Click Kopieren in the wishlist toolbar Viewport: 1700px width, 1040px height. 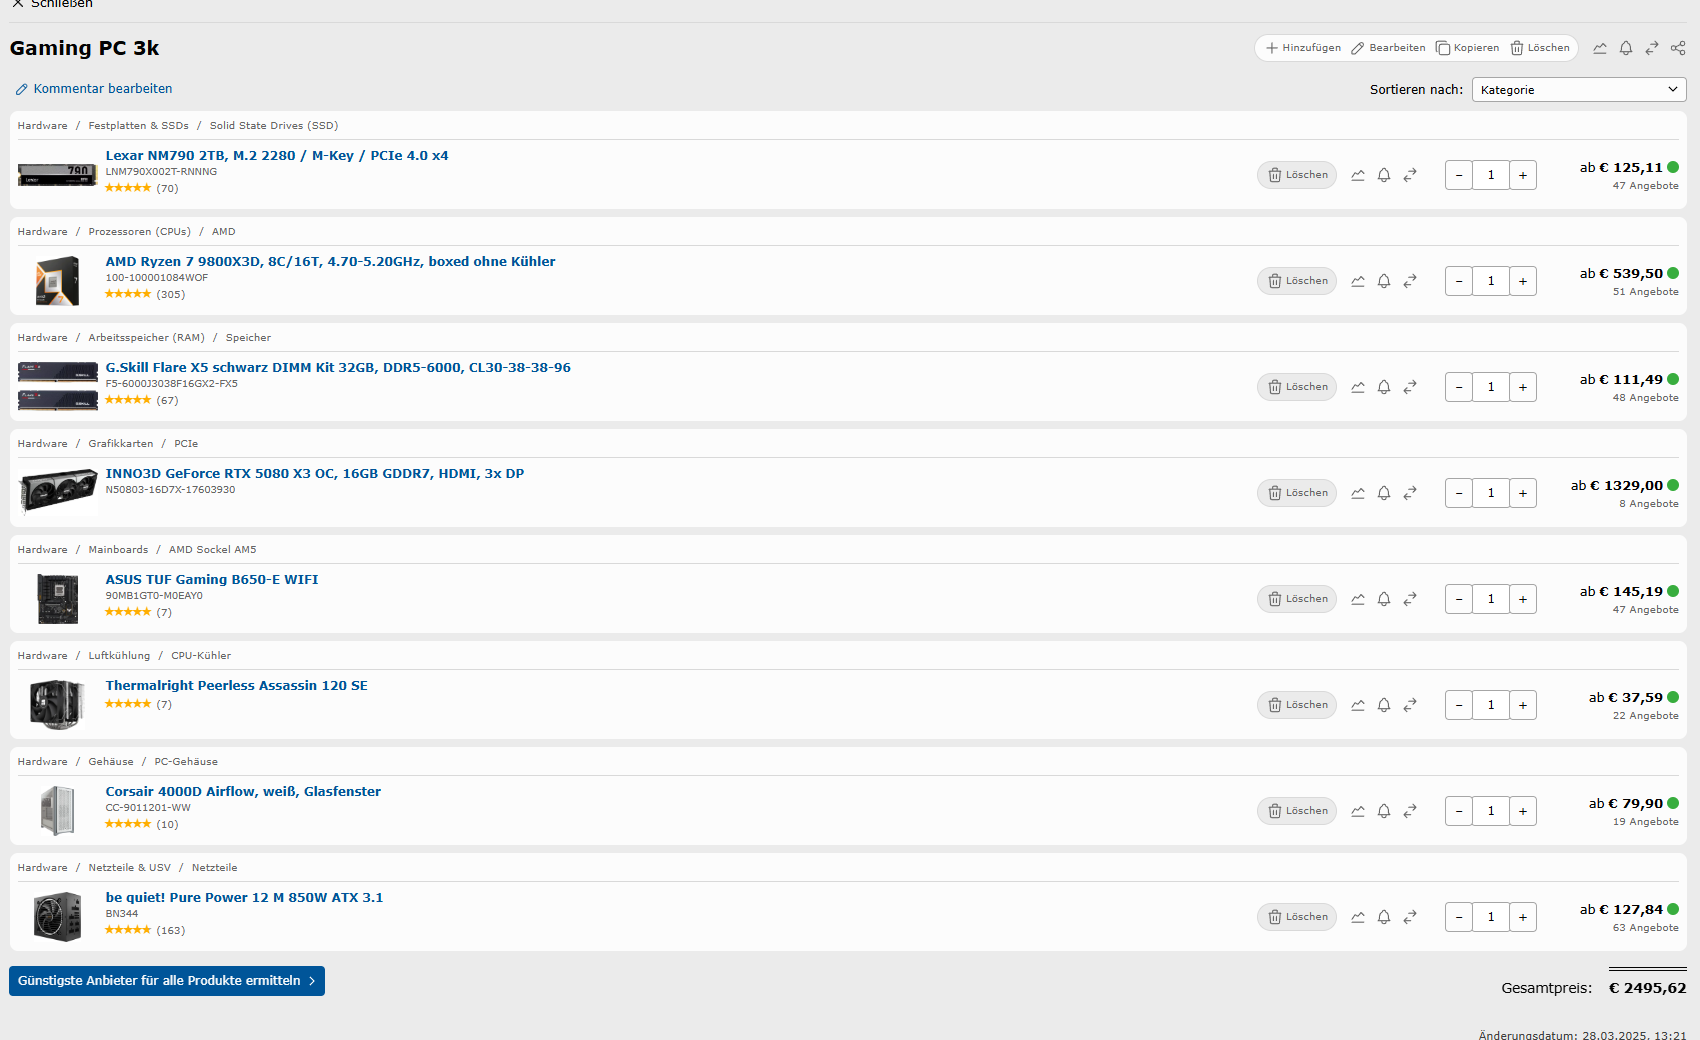pyautogui.click(x=1468, y=48)
